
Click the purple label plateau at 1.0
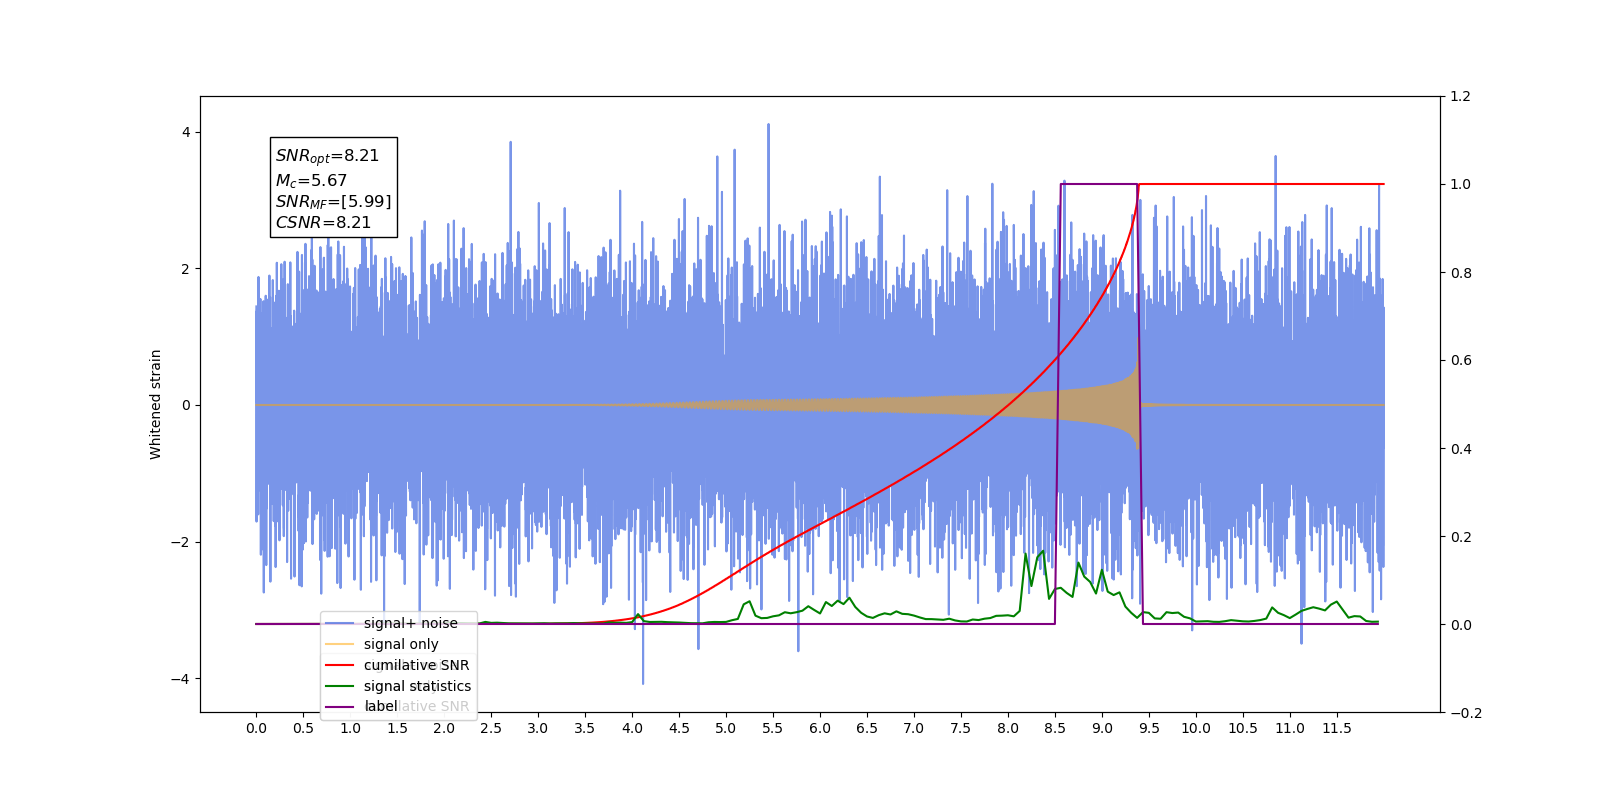tap(1098, 184)
